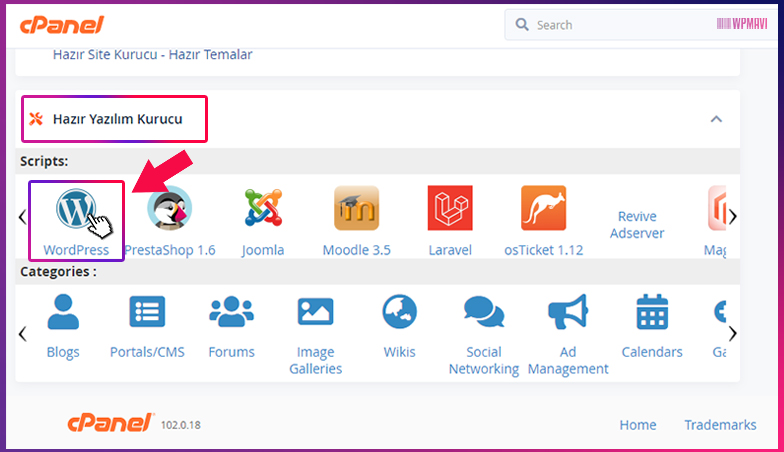Collapse the Hazır Yazılım Kurucu section

(716, 119)
